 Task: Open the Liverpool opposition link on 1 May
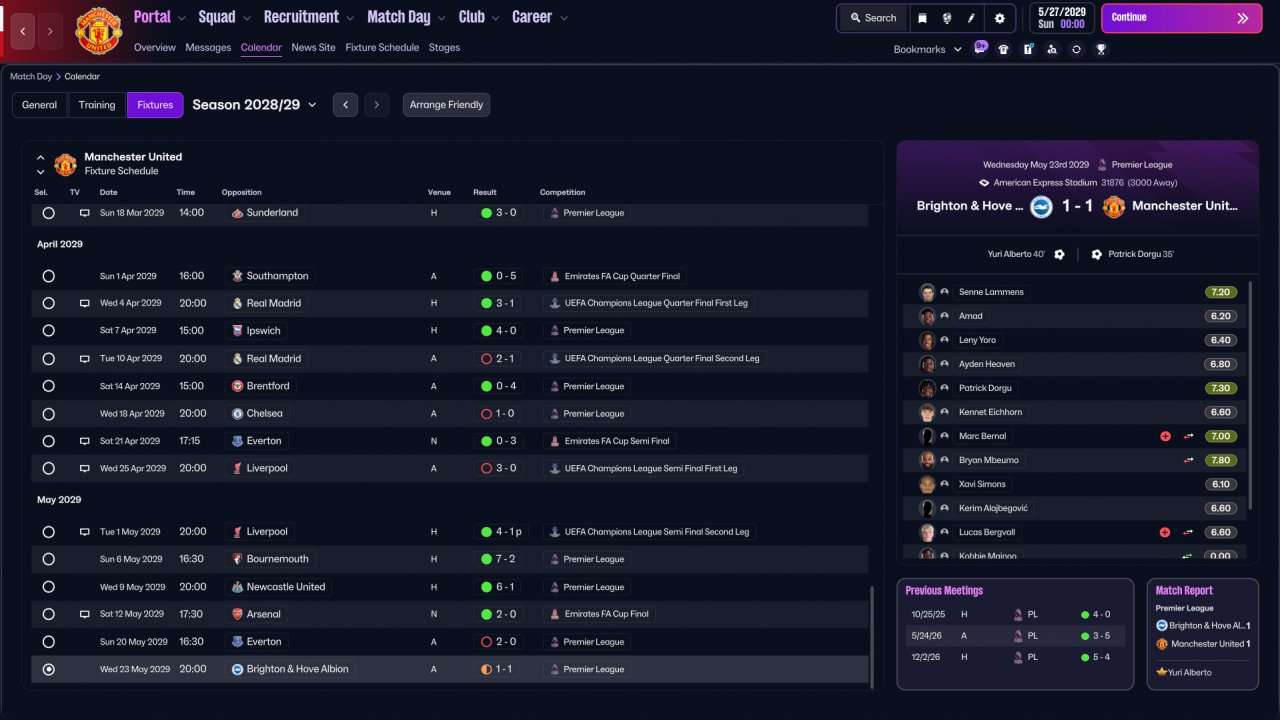click(266, 532)
